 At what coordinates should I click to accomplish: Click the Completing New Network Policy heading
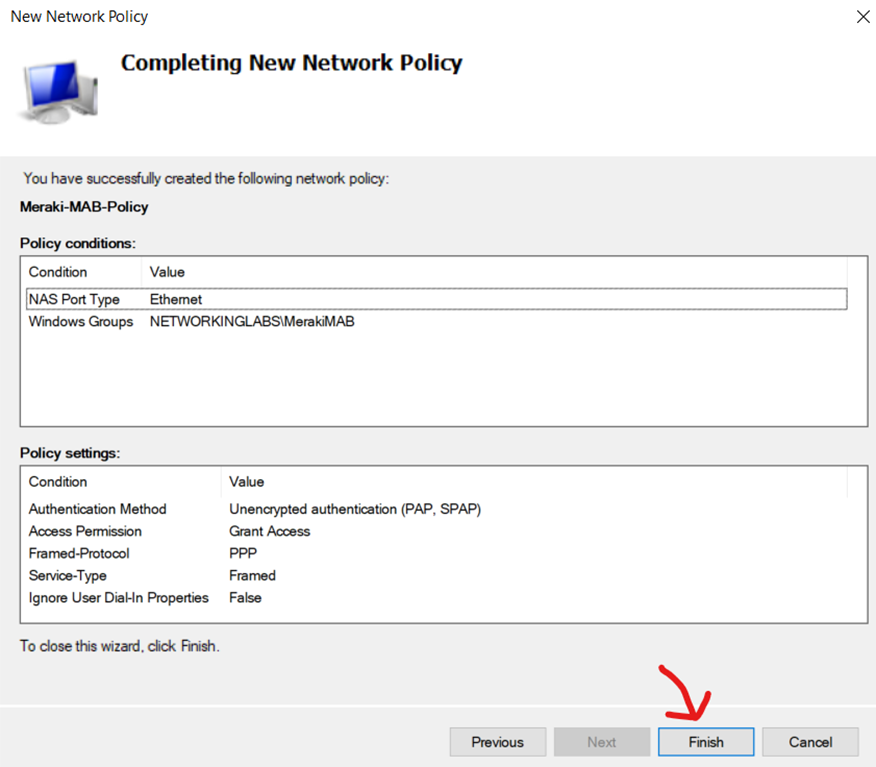pyautogui.click(x=292, y=63)
